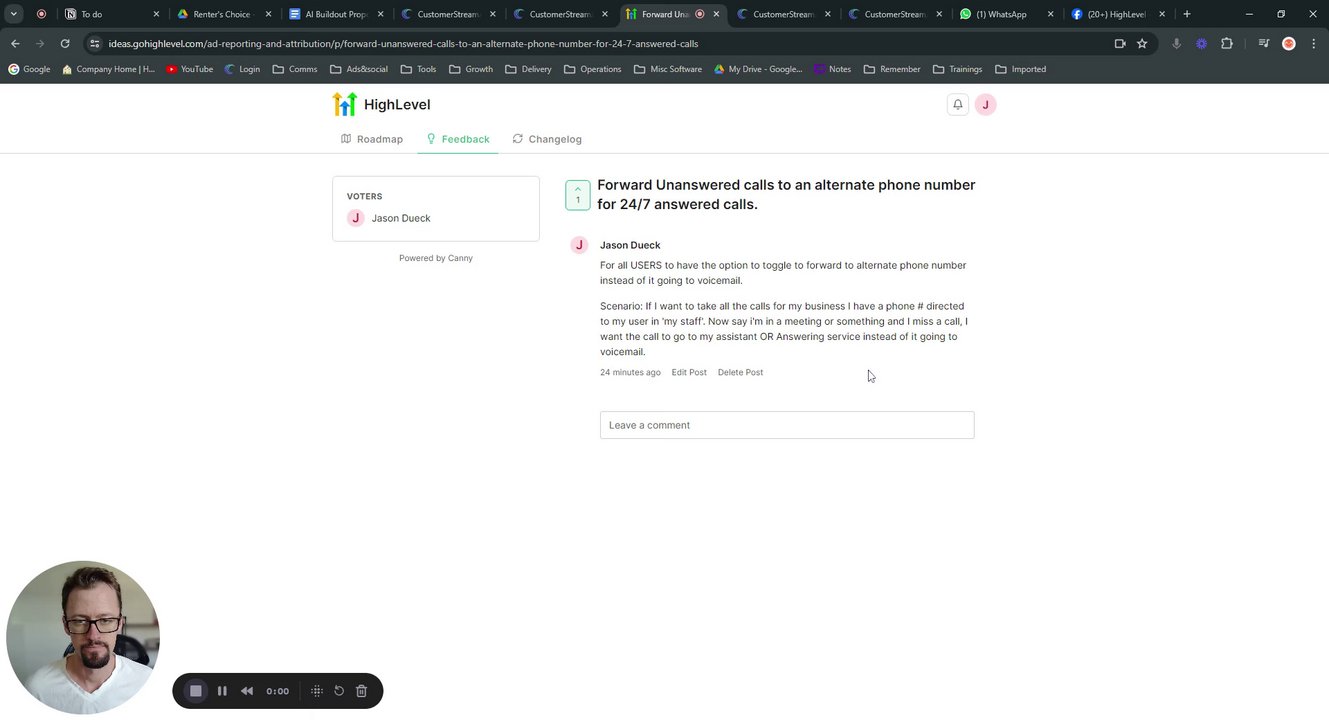The width and height of the screenshot is (1329, 720).
Task: Open the Notes bookmark
Action: [832, 69]
